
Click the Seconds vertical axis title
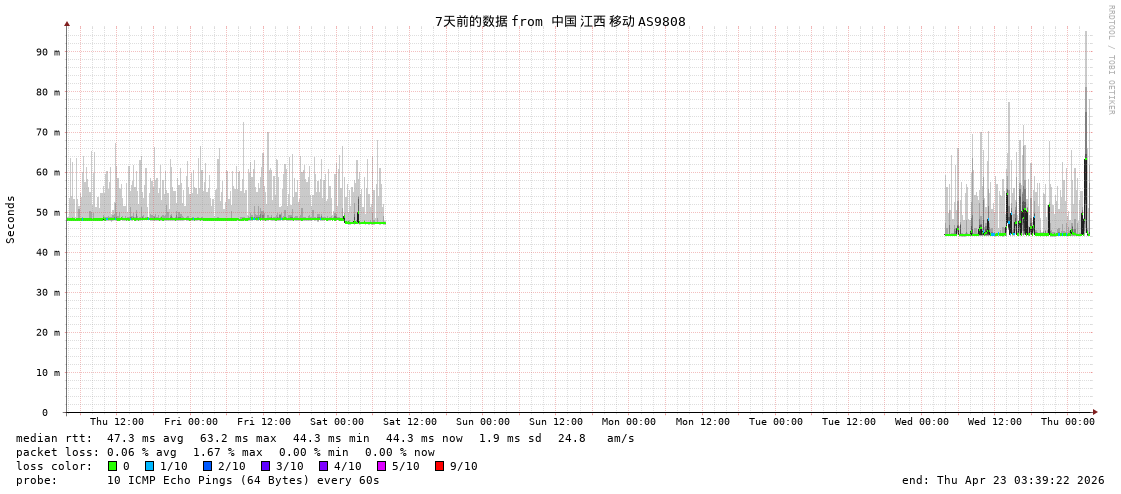11,219
